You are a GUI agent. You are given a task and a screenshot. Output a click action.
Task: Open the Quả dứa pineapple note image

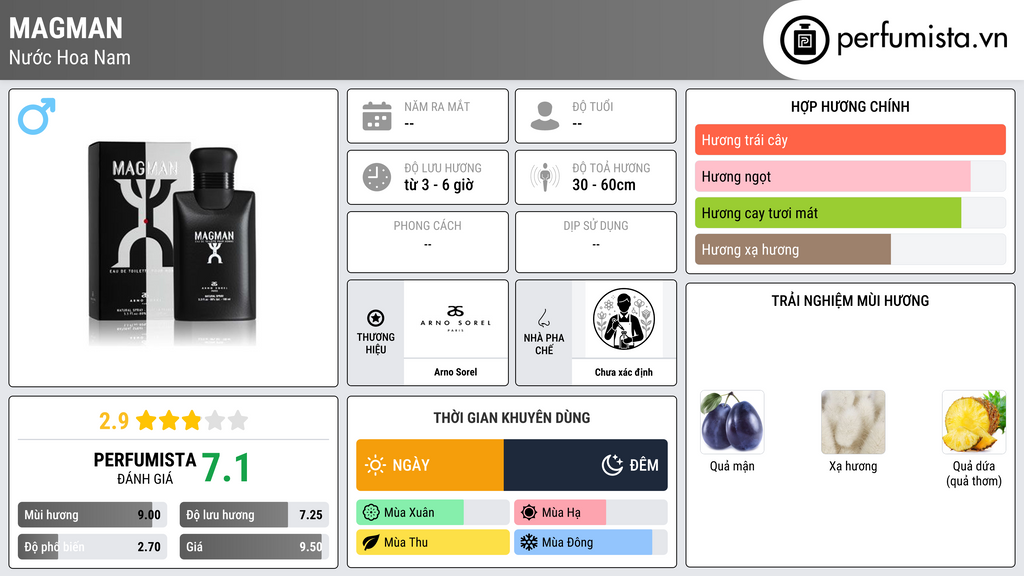click(x=974, y=423)
